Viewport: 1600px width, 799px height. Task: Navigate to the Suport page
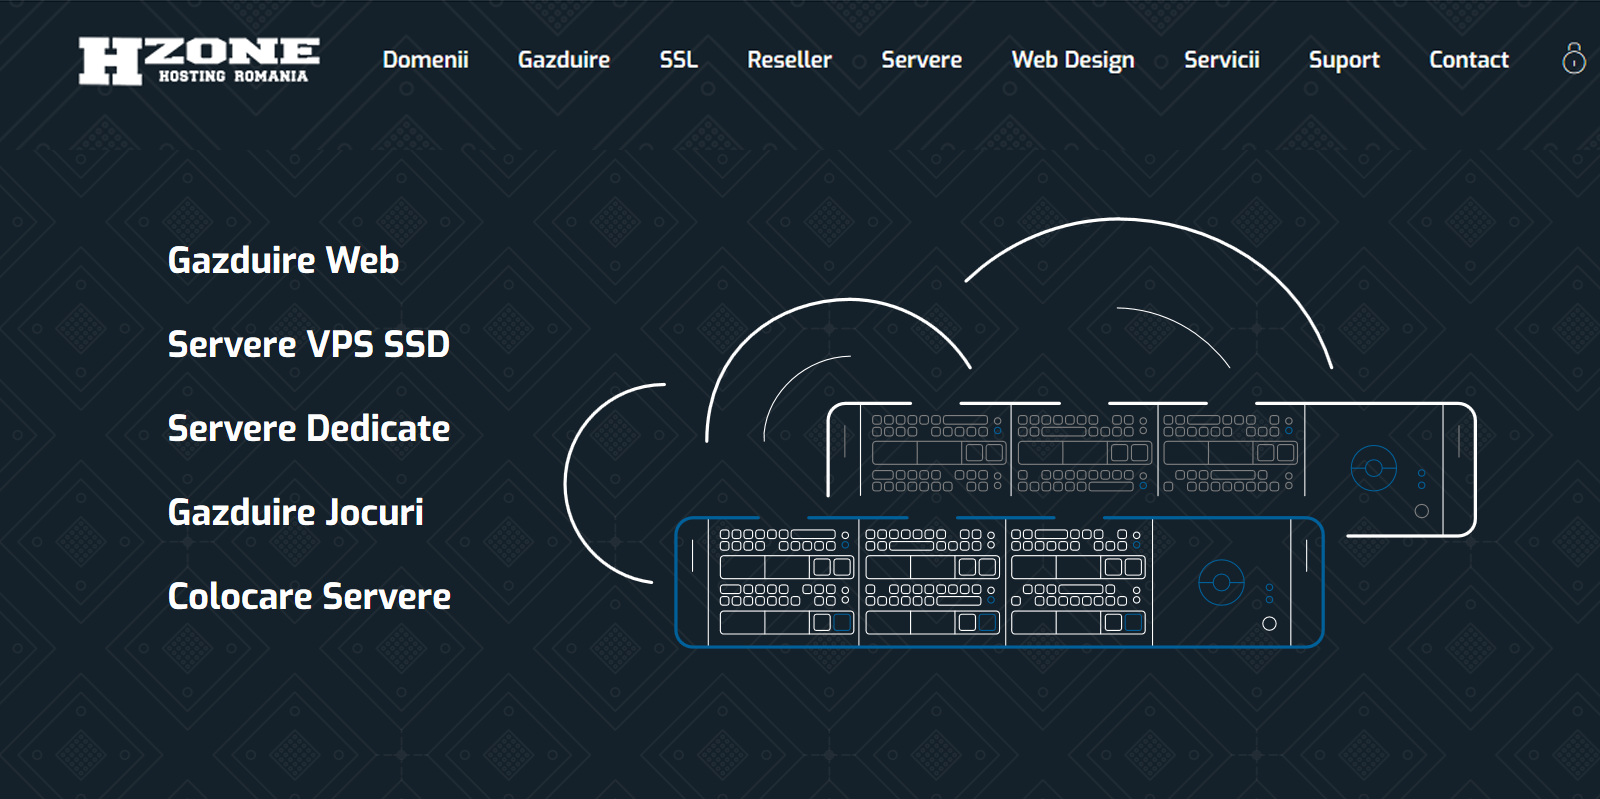(x=1343, y=60)
